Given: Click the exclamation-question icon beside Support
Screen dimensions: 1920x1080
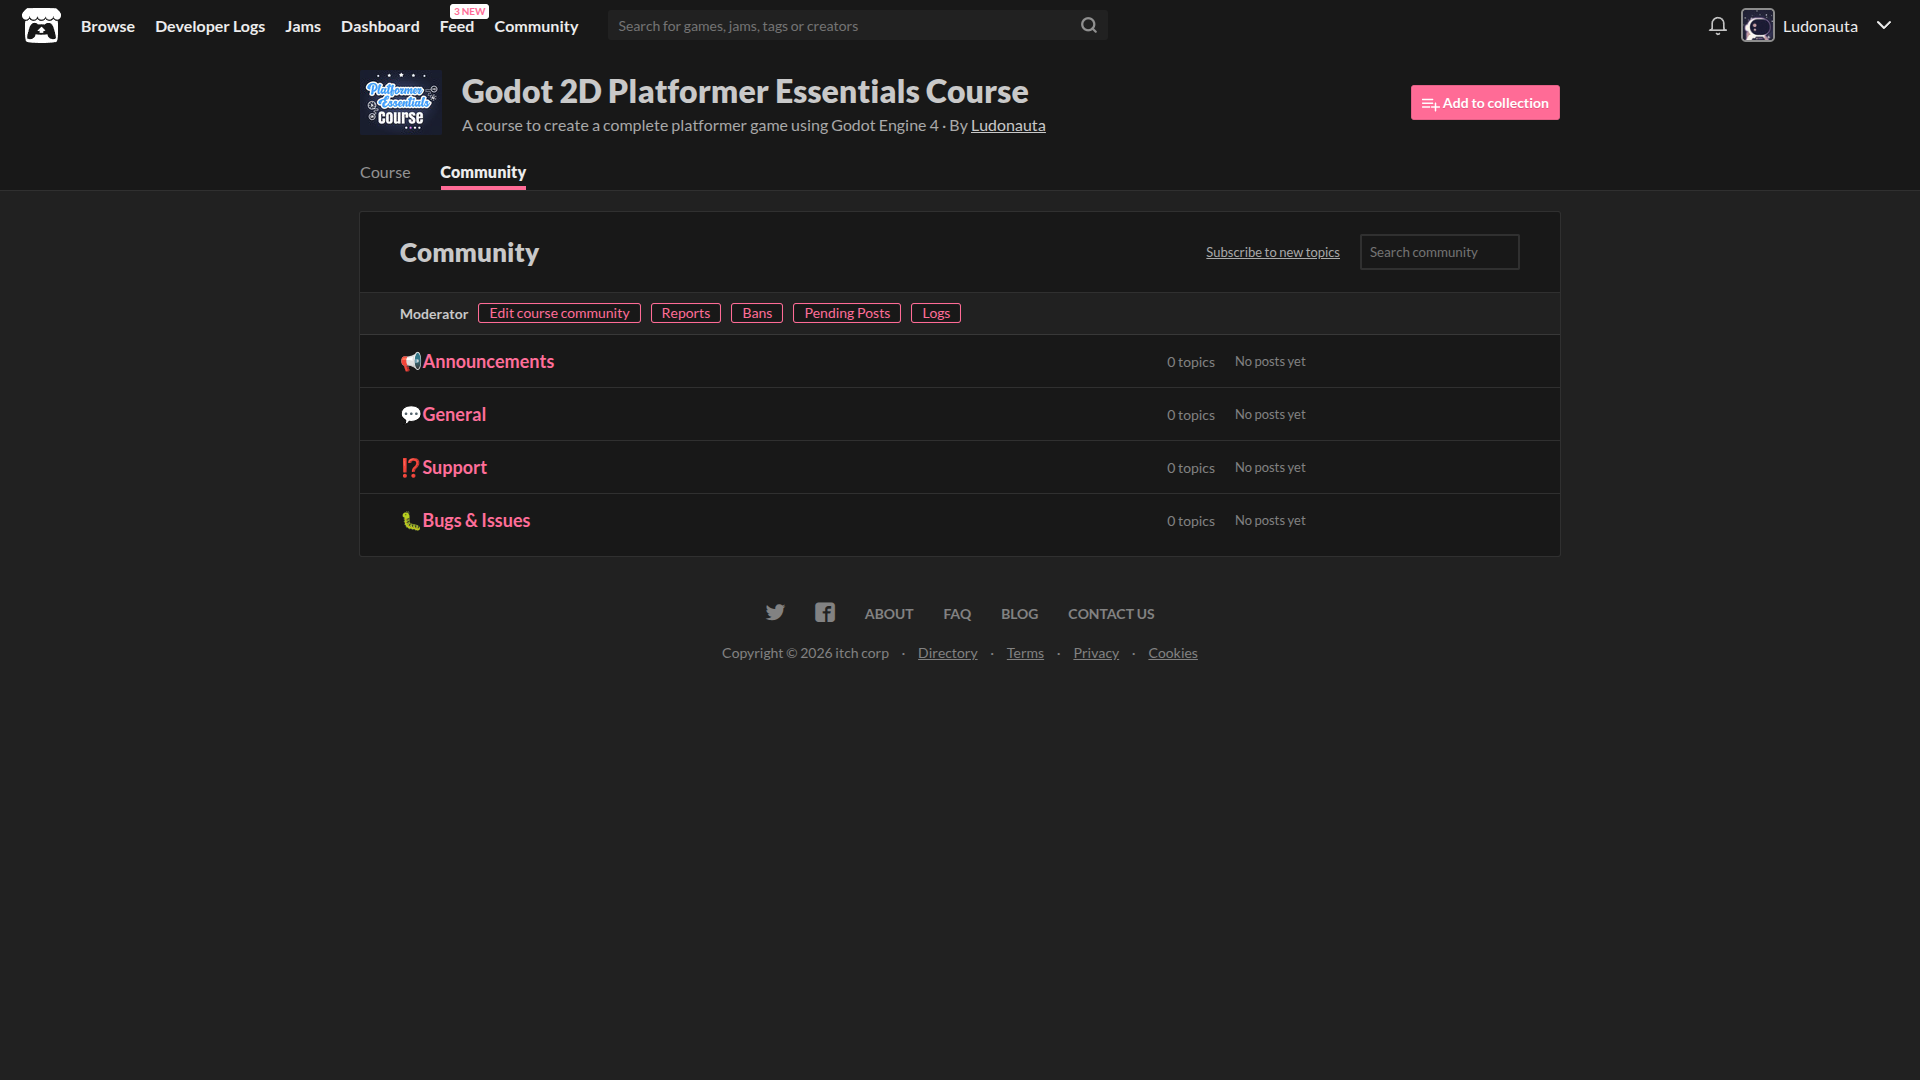Looking at the screenshot, I should coord(410,468).
